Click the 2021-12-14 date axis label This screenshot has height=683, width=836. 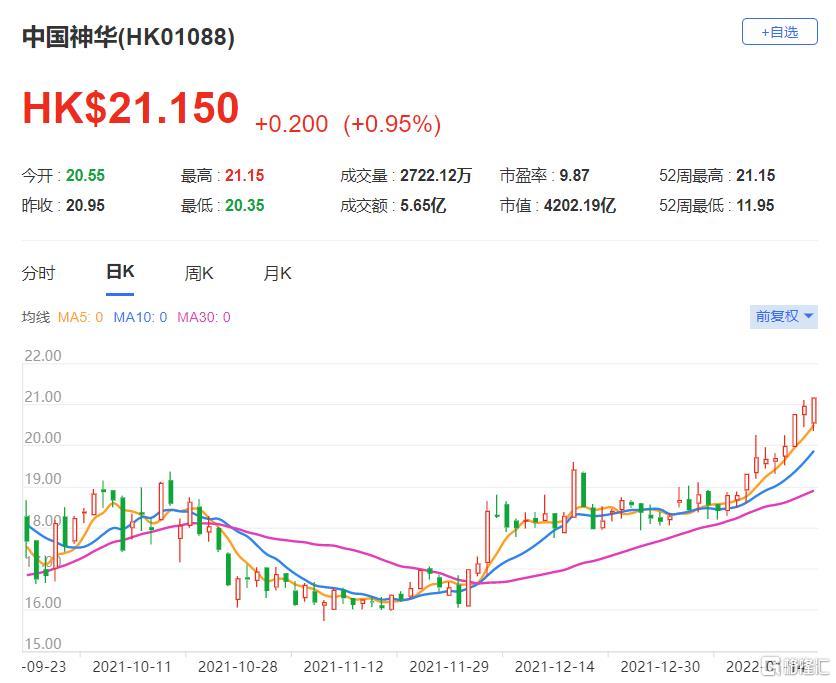(554, 666)
